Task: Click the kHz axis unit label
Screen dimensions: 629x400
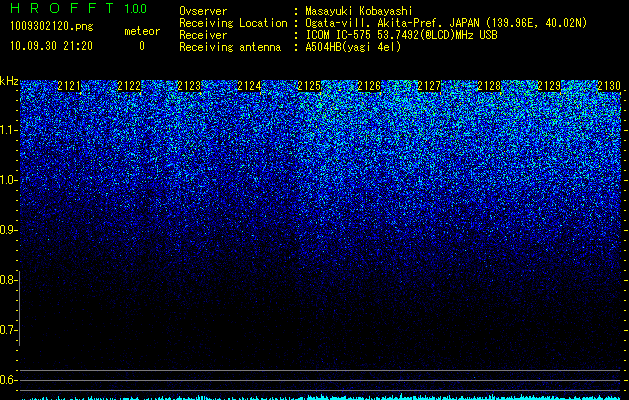Action: (9, 81)
